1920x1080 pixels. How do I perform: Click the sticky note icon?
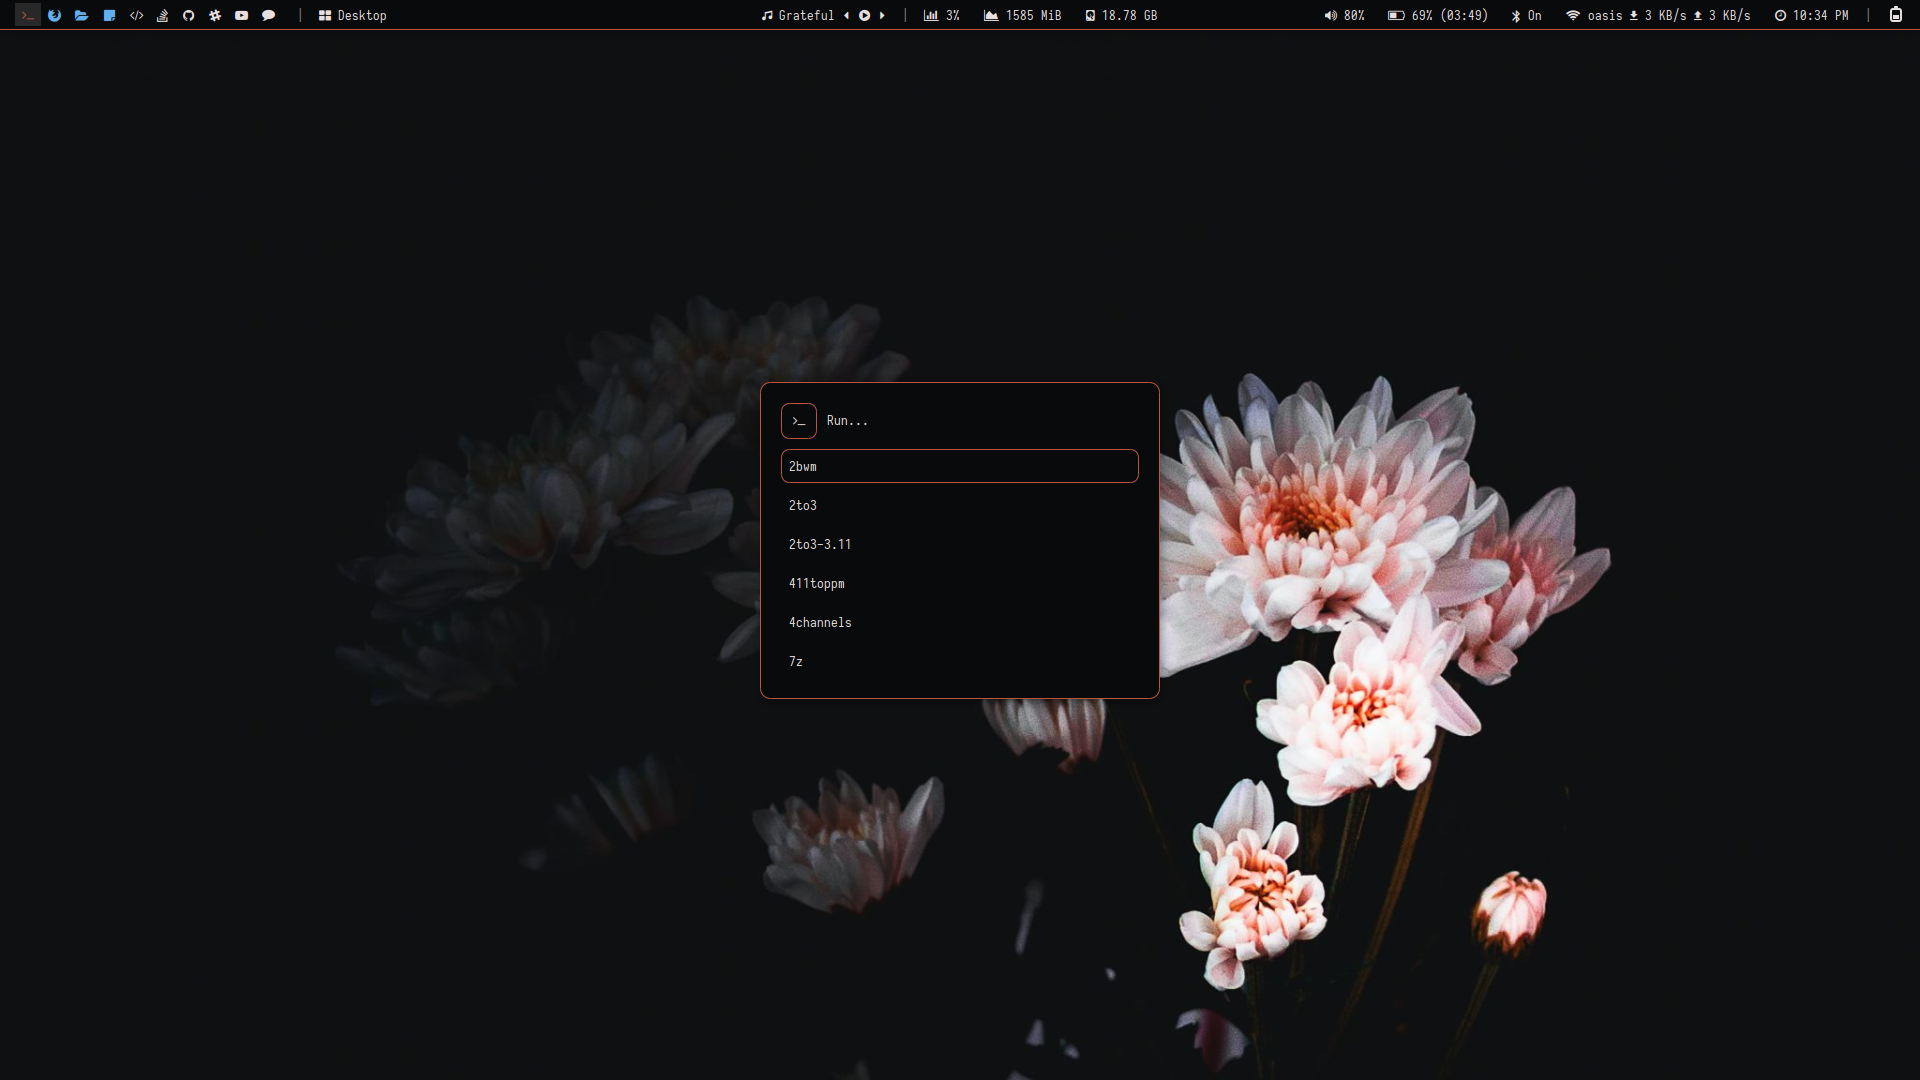pos(109,15)
